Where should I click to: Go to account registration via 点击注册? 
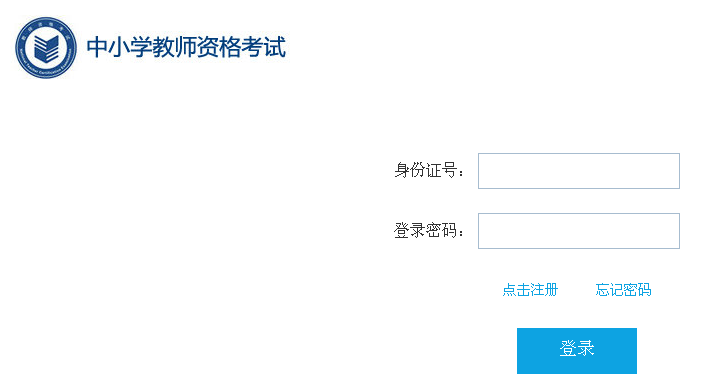pos(530,290)
